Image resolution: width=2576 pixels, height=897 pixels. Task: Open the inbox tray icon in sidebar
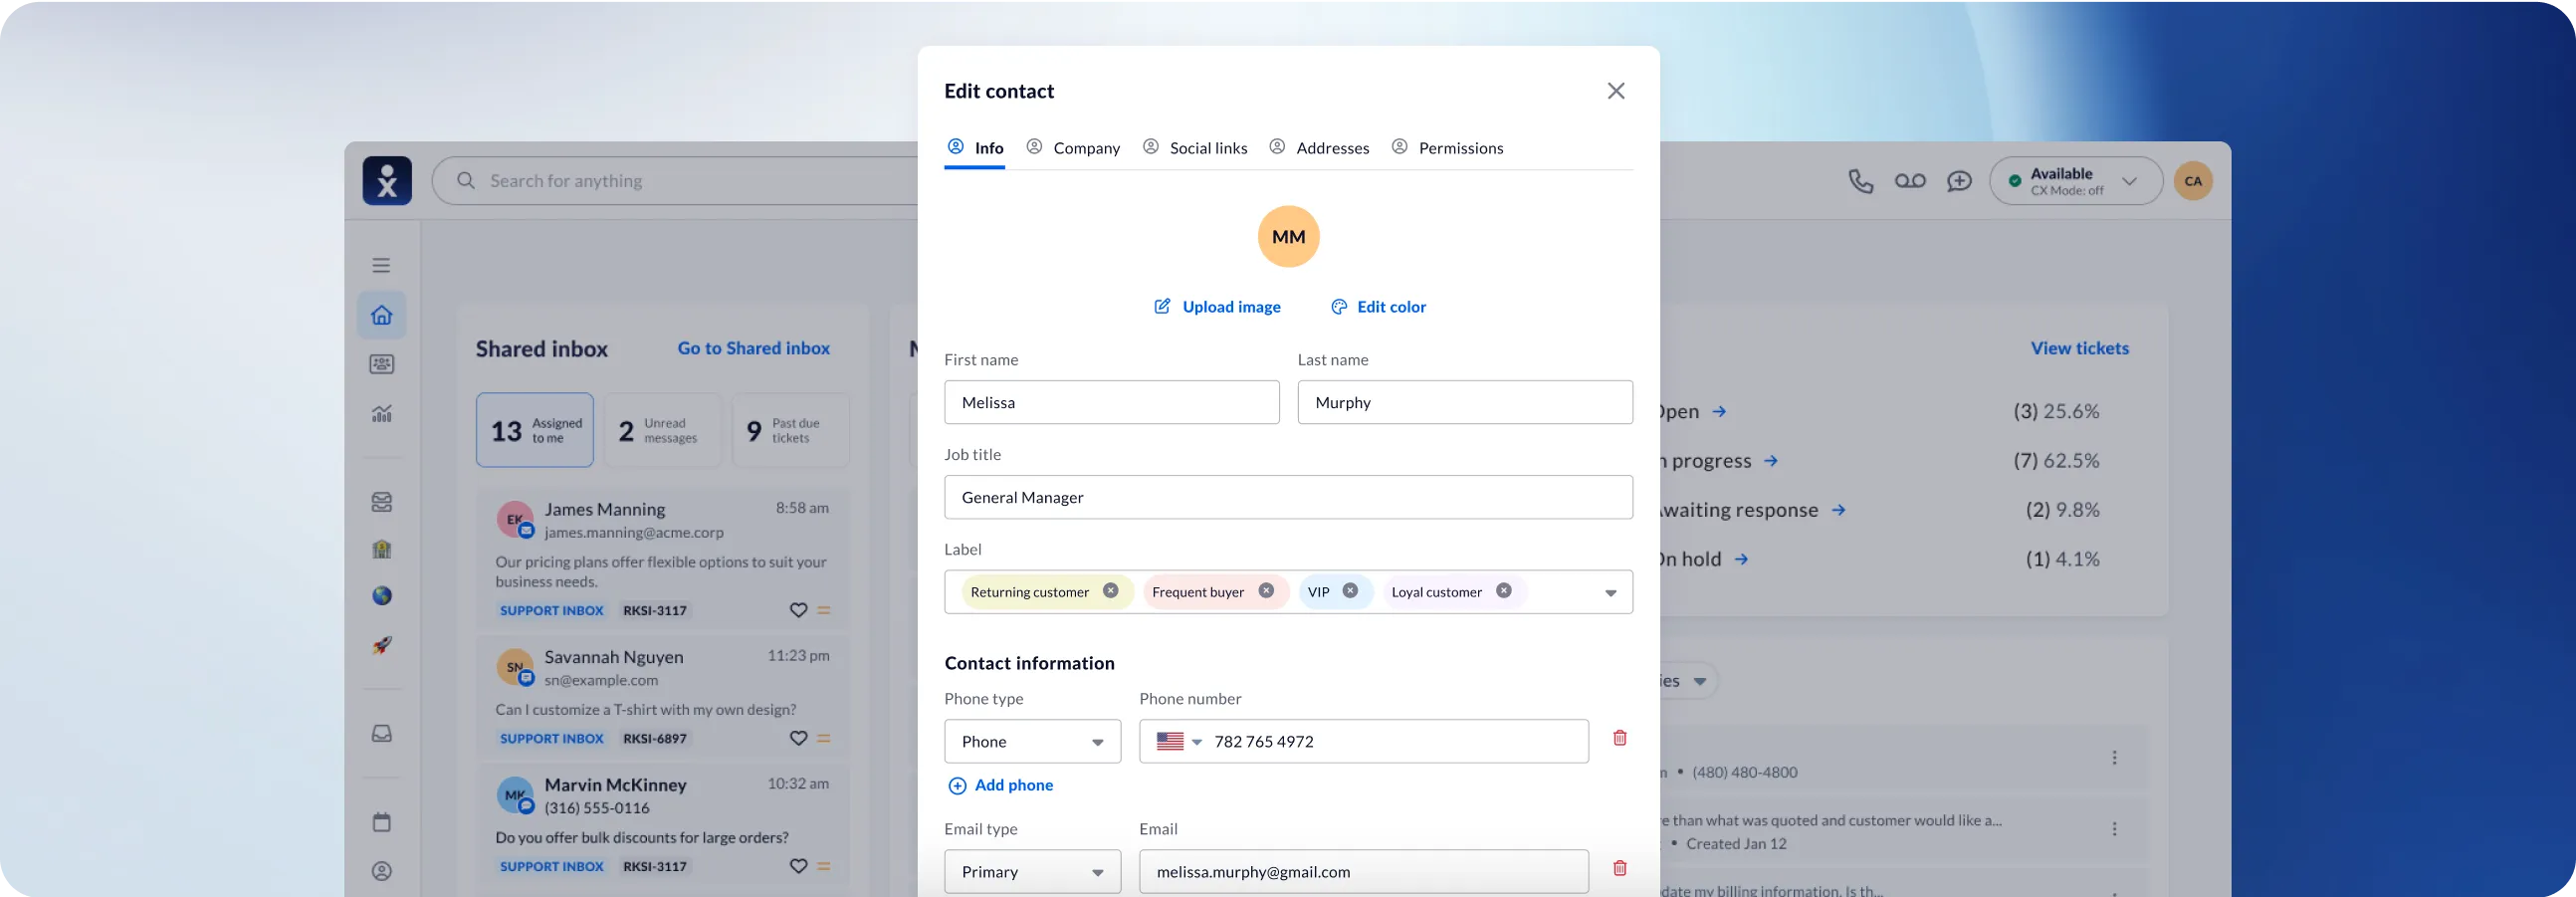(382, 733)
